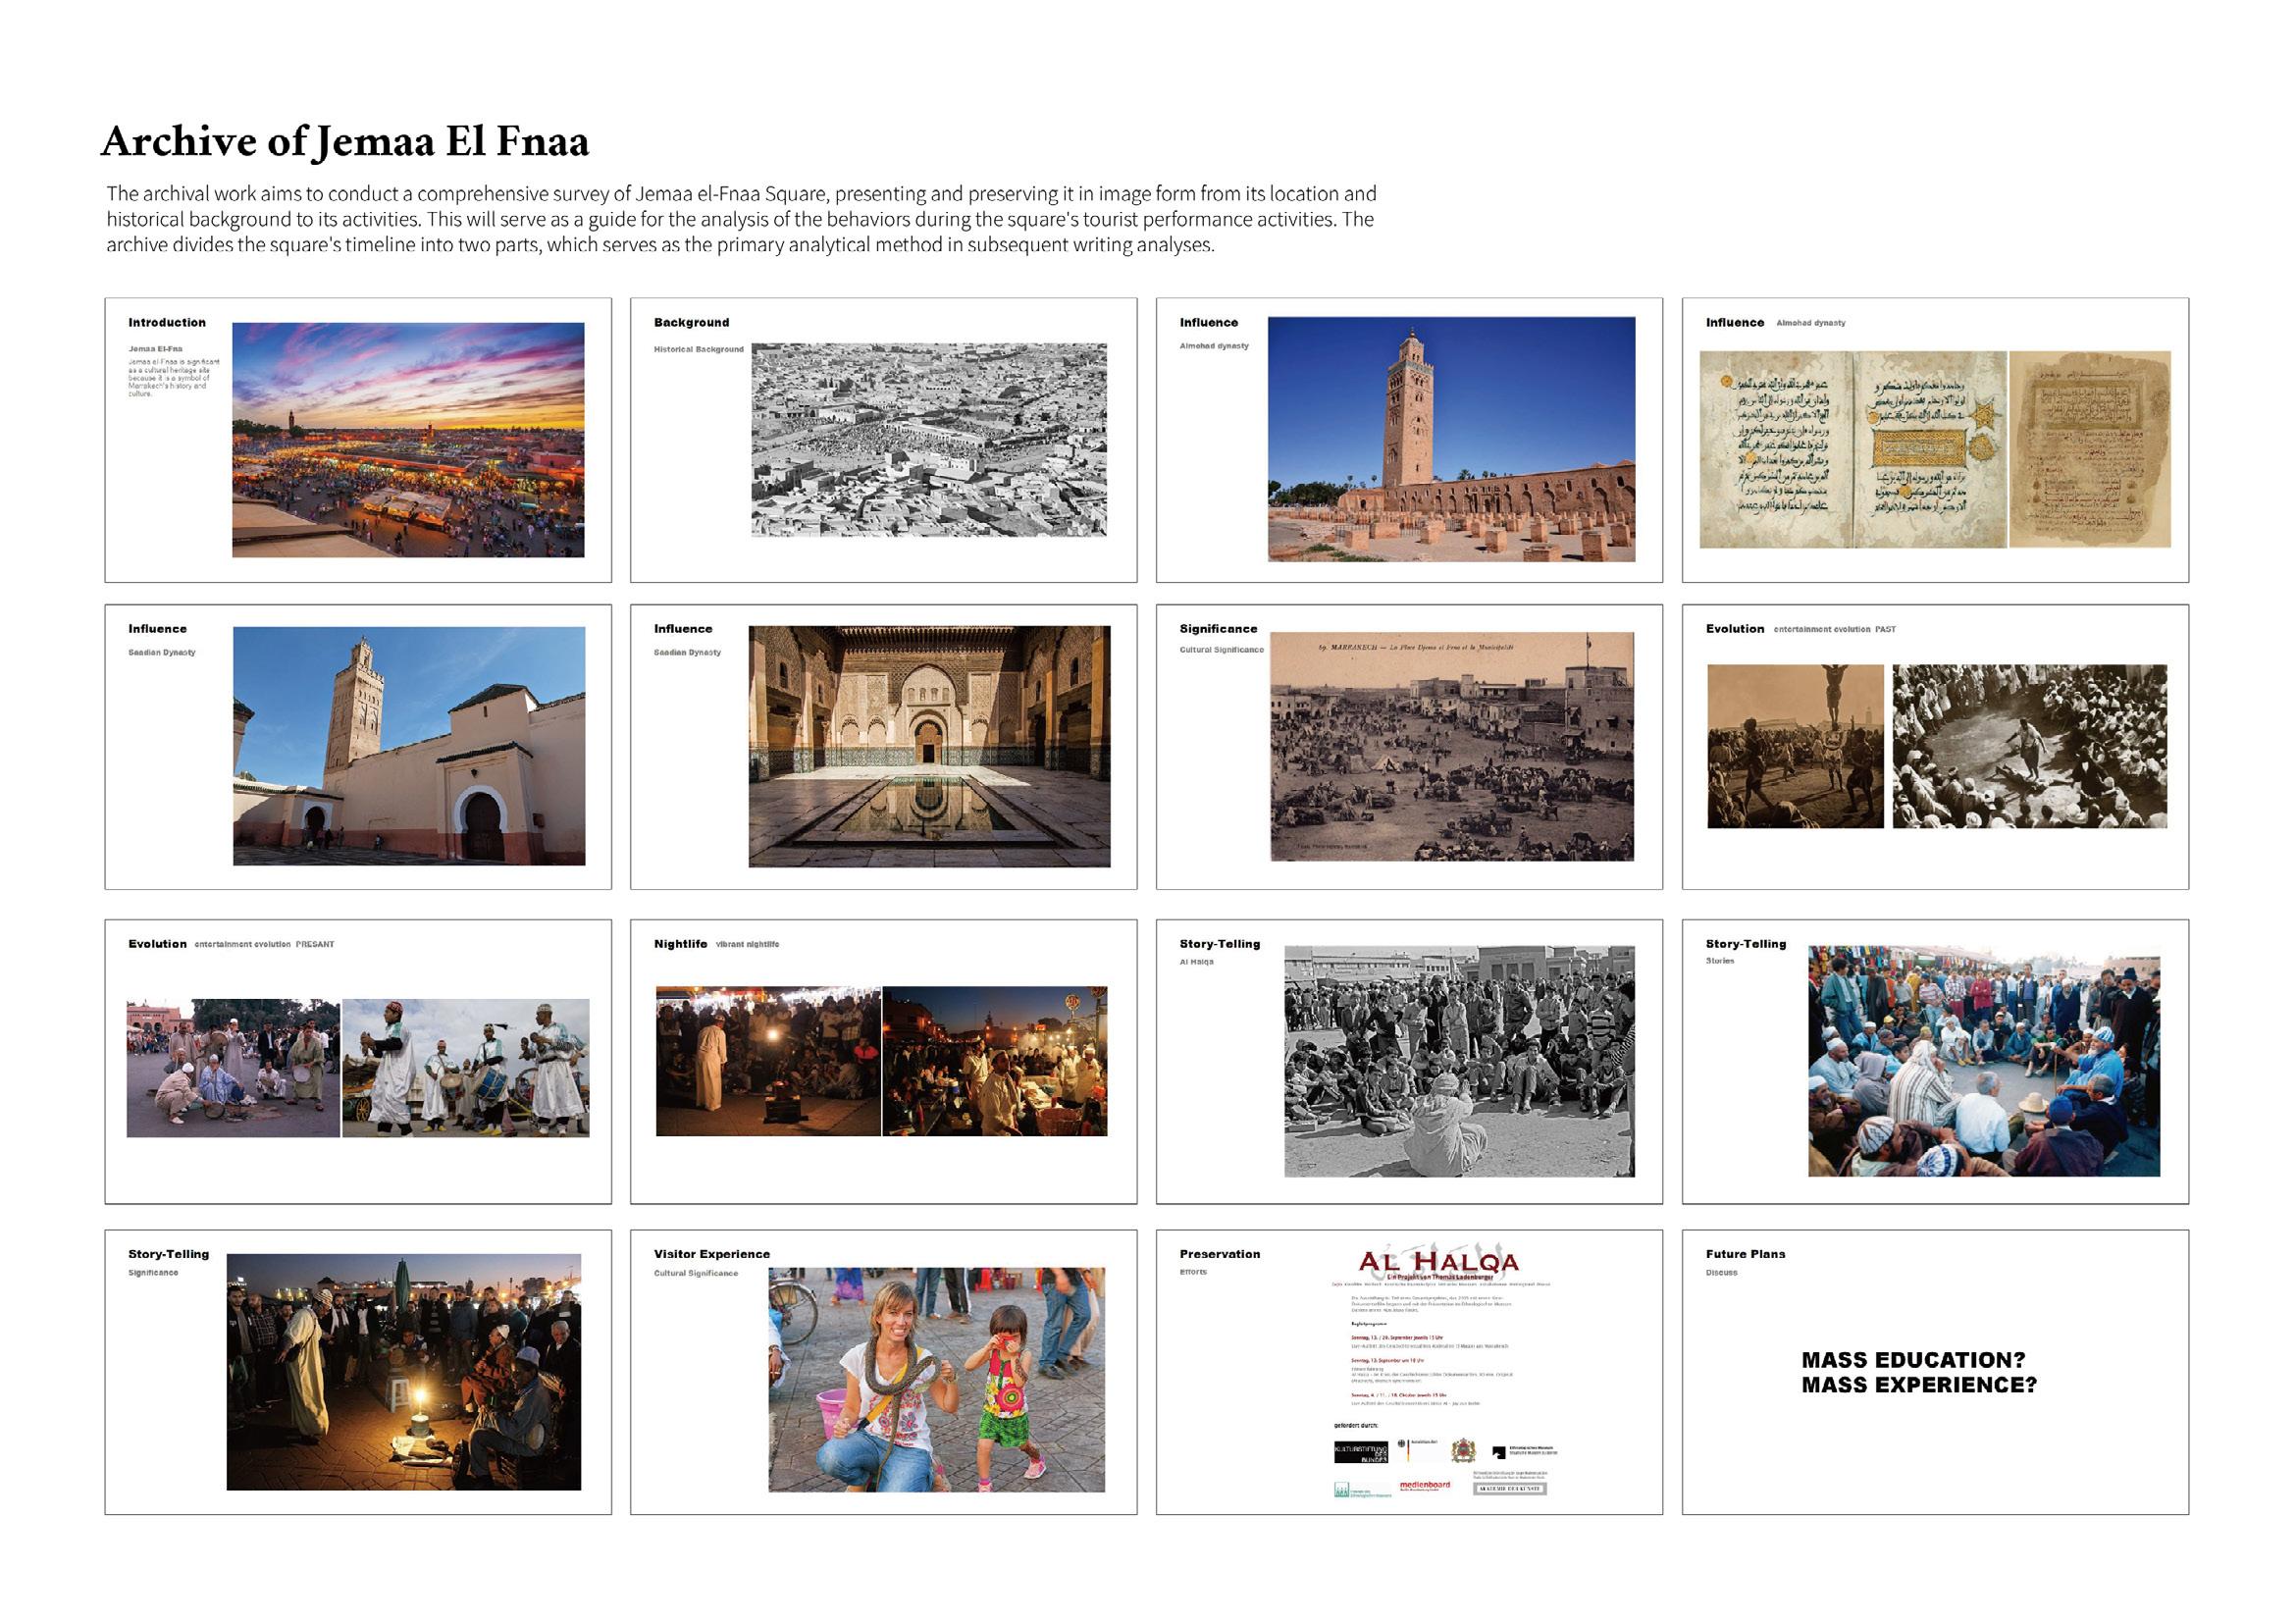Select the night food stalls photo

pyautogui.click(x=995, y=1061)
